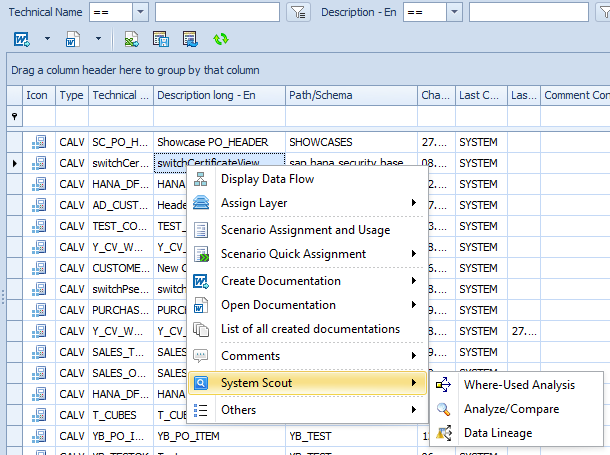Choose List of all created documentations
Image resolution: width=610 pixels, height=455 pixels.
click(310, 329)
